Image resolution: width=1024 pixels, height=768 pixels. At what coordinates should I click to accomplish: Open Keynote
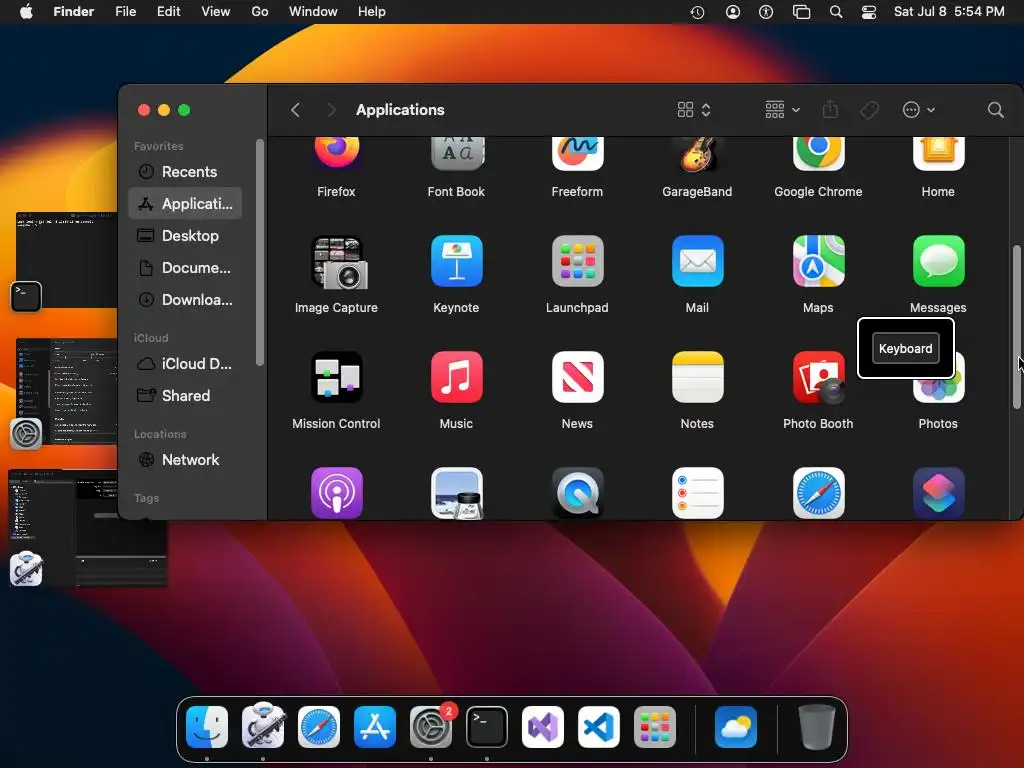pyautogui.click(x=456, y=261)
